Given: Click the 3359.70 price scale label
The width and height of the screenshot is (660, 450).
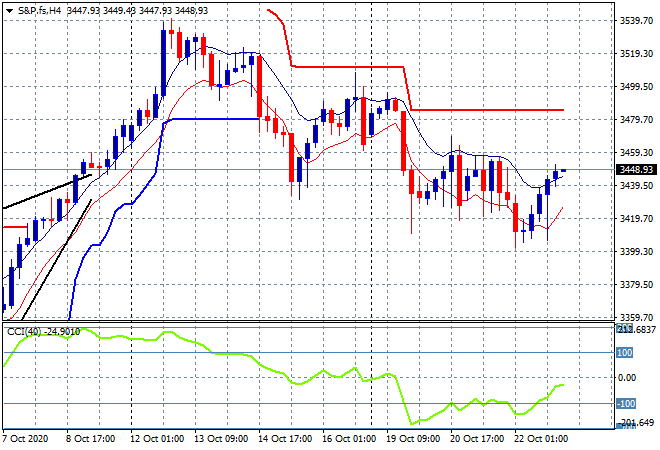Looking at the screenshot, I should 637,318.
